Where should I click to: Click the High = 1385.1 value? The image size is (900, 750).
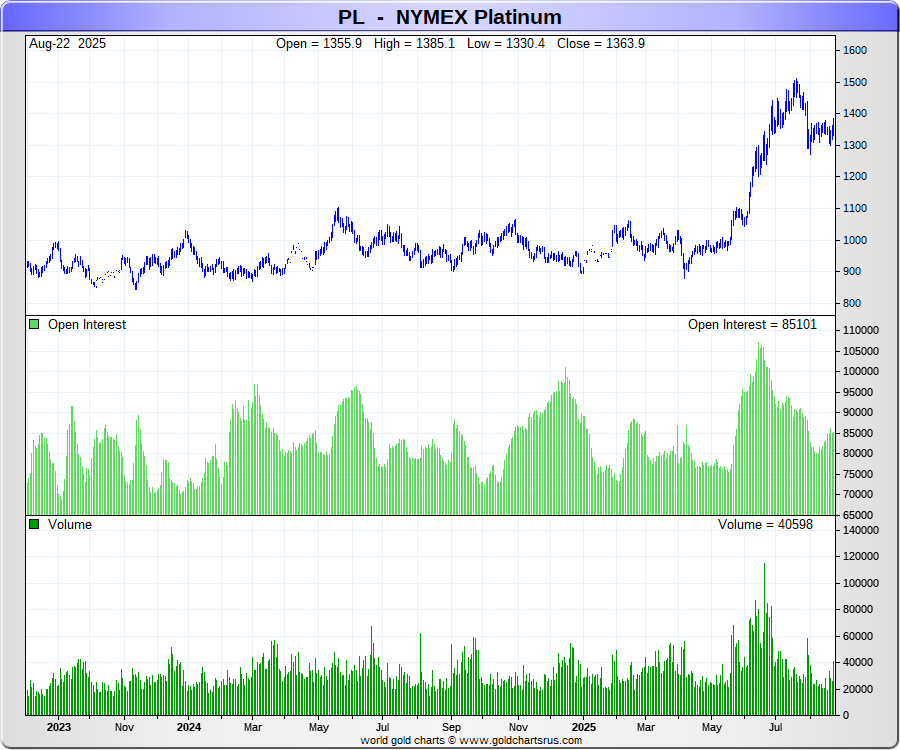coord(414,44)
